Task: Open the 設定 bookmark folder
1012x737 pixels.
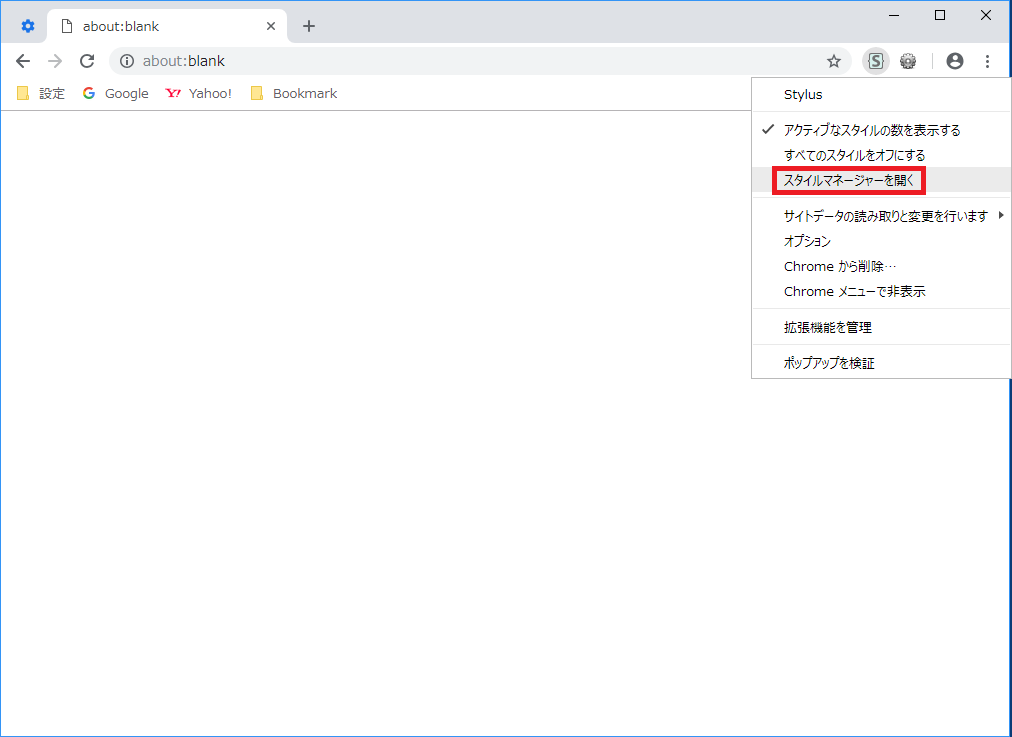Action: pos(41,93)
